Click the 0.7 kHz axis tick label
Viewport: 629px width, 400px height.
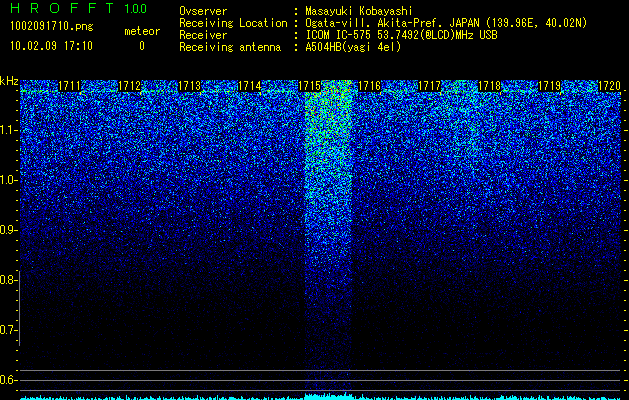point(8,330)
